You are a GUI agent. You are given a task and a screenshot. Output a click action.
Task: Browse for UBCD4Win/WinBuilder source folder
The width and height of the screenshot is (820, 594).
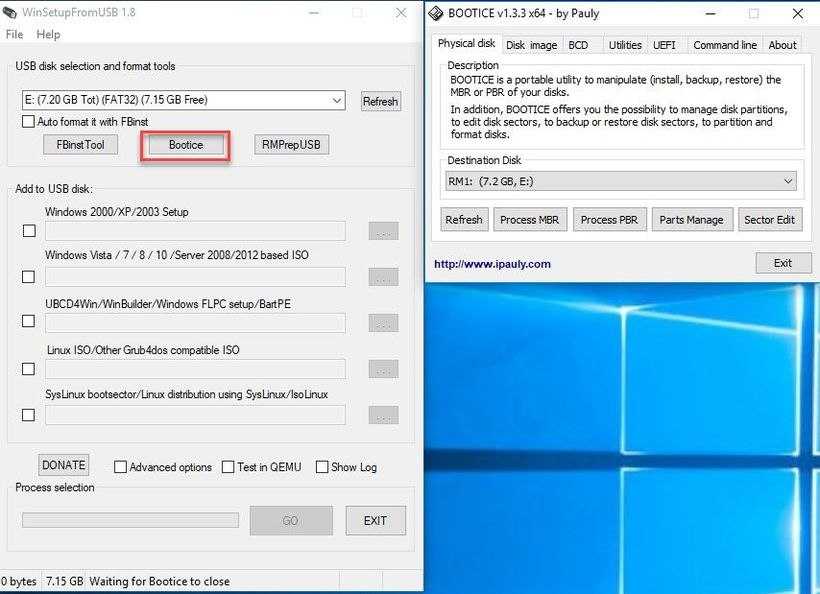(x=383, y=323)
